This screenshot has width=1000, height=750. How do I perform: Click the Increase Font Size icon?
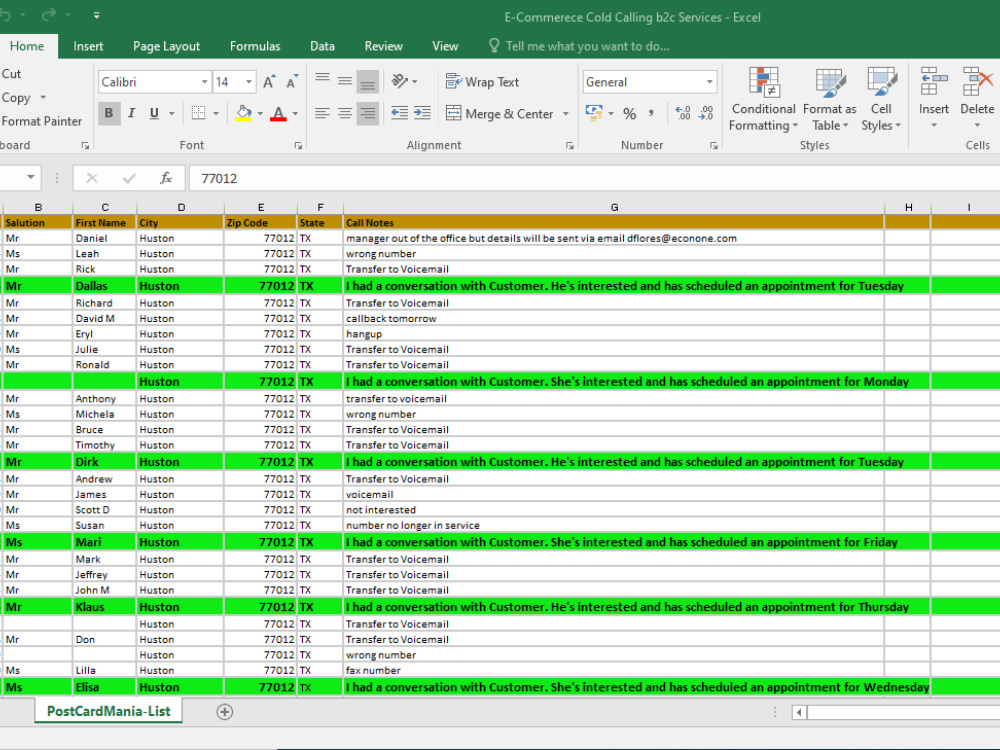[269, 82]
